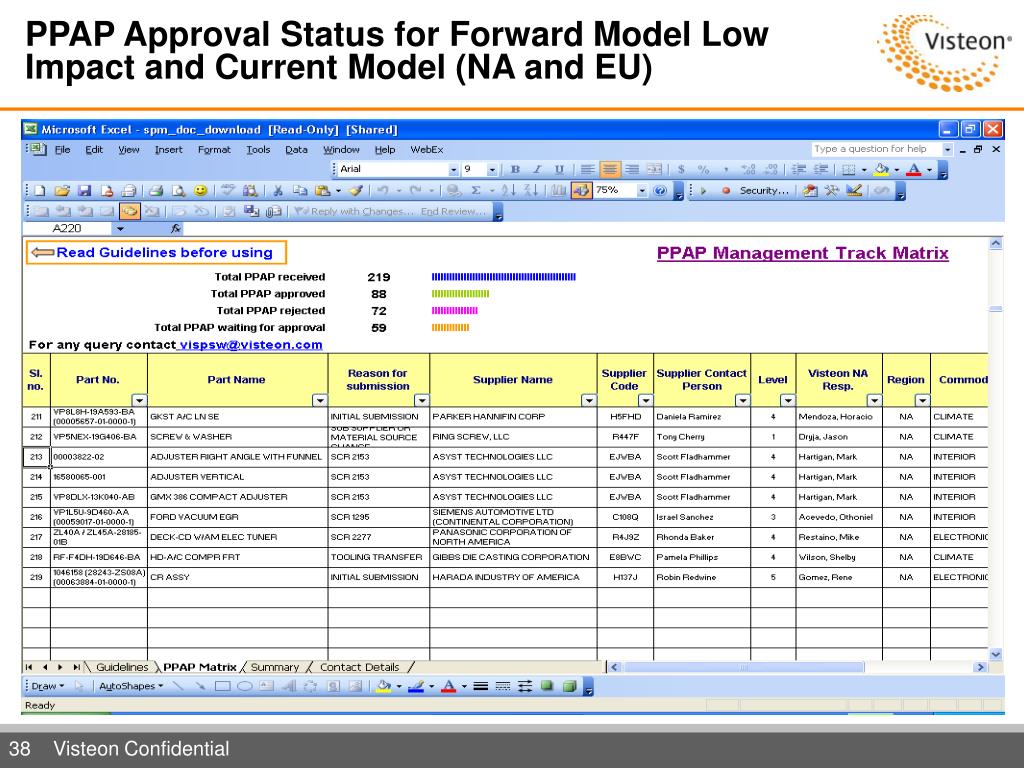
Task: Click Read Guidelines before using button
Action: [x=156, y=253]
